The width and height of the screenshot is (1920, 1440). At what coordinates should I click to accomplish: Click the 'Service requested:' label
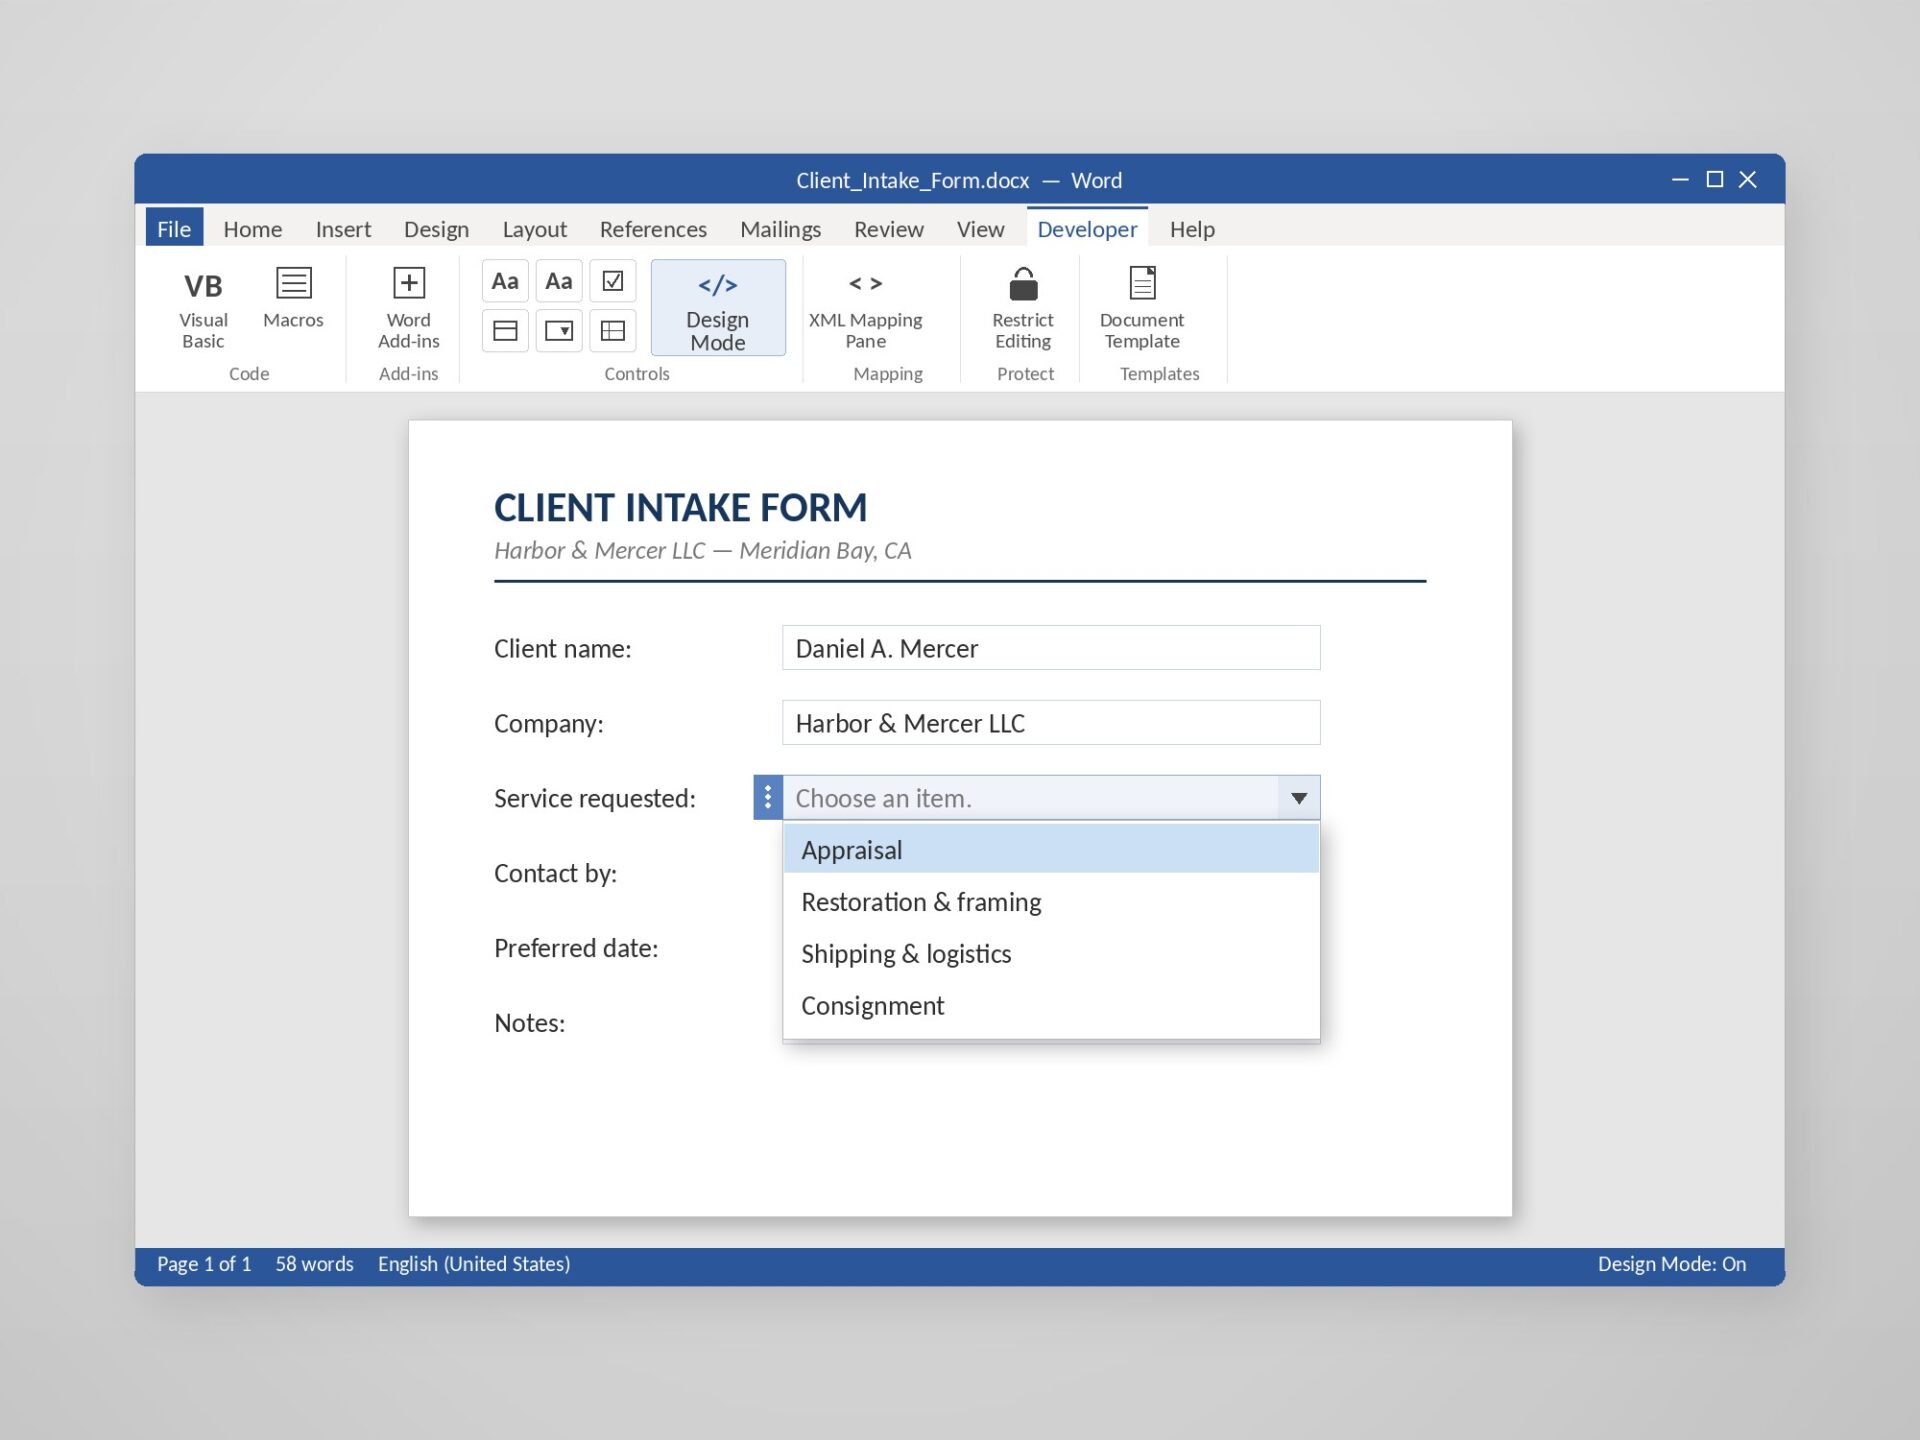(x=594, y=798)
